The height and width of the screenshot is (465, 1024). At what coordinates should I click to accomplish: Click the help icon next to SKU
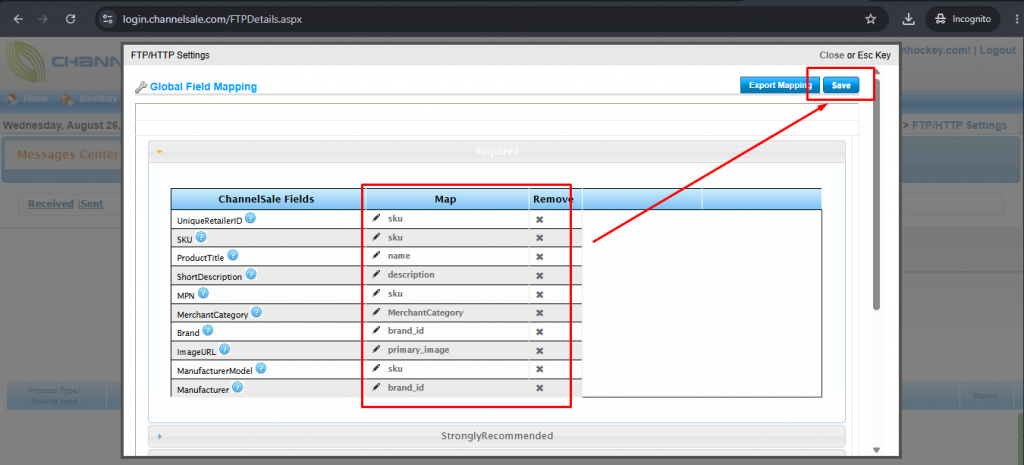pos(201,237)
